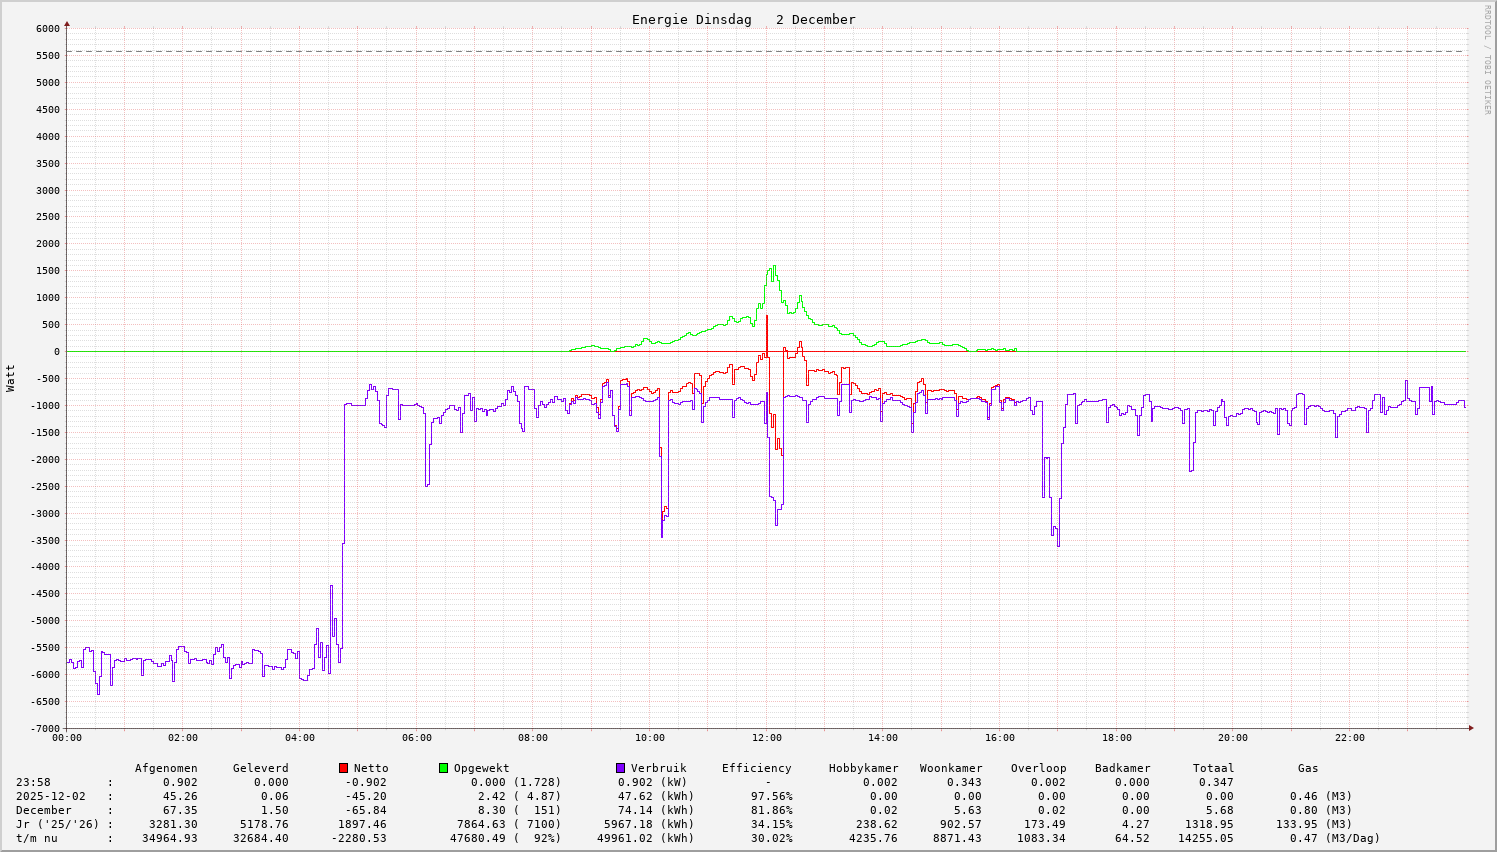Click the purple Verbruik legend swatch
Image resolution: width=1497 pixels, height=852 pixels.
[620, 768]
